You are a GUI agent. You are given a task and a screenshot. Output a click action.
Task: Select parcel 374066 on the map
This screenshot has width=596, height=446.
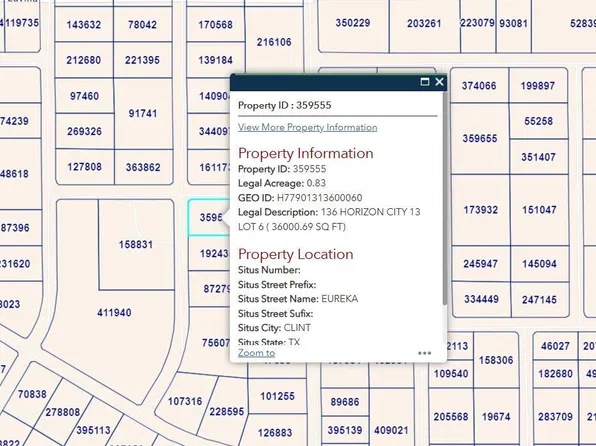tap(479, 86)
